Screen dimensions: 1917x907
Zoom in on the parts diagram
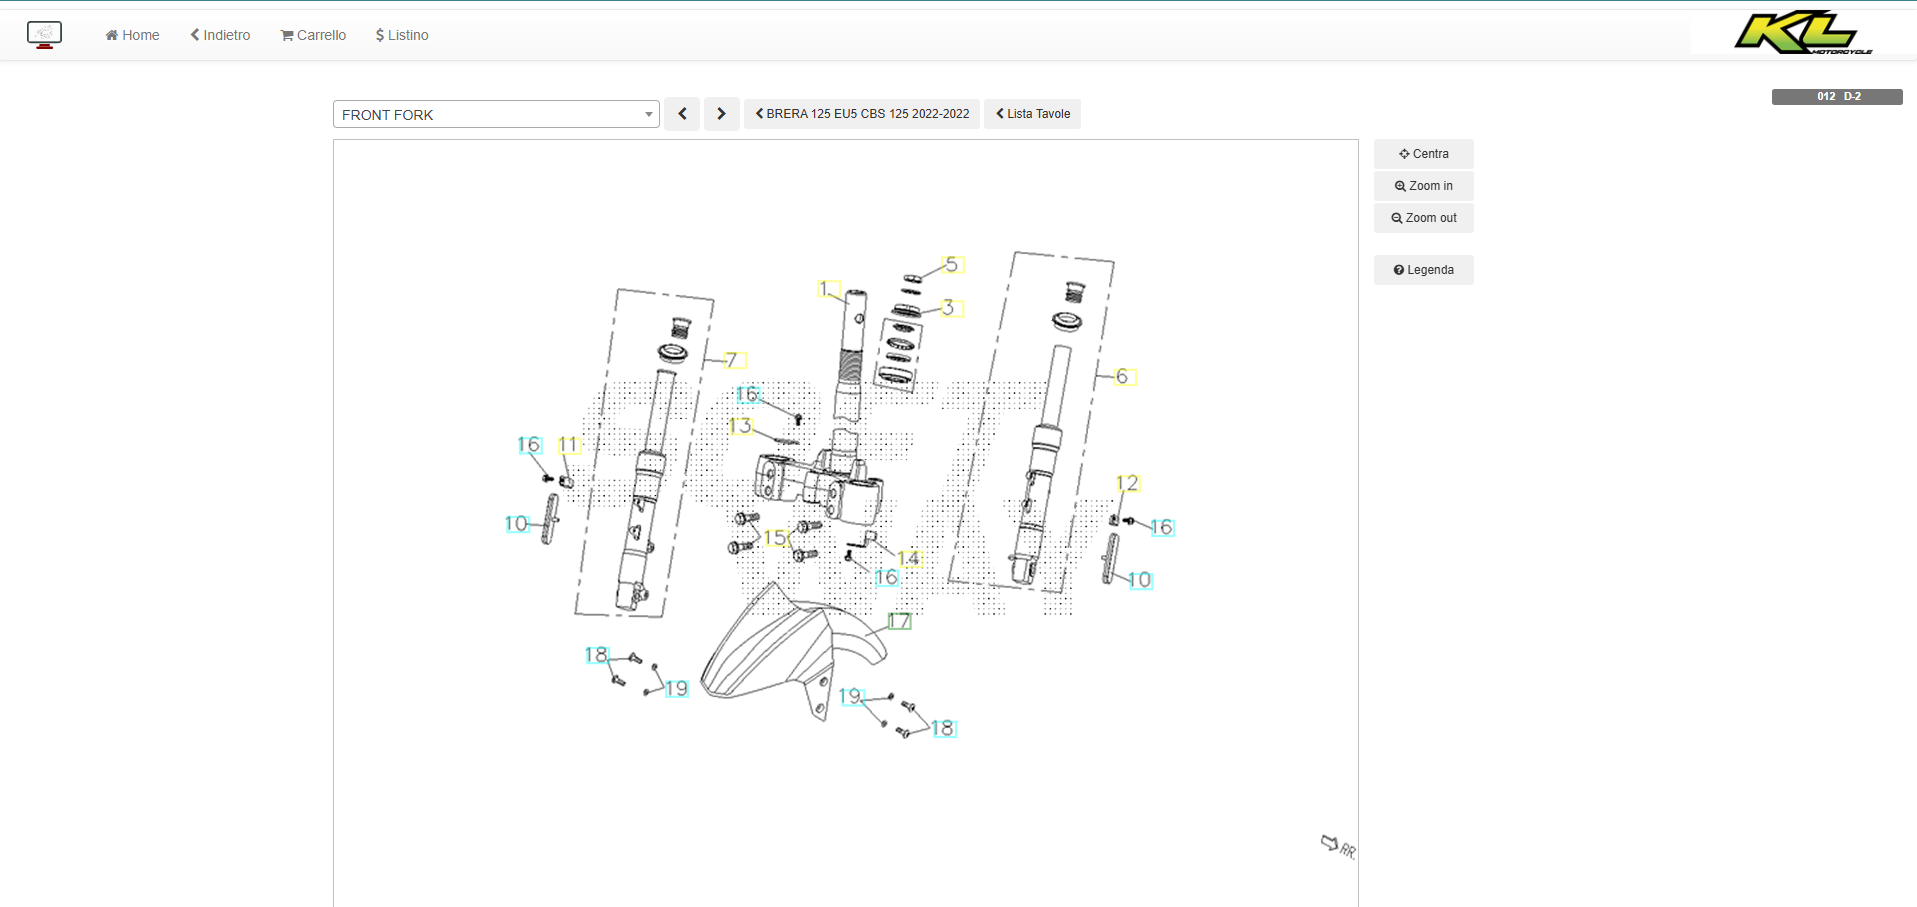[1423, 186]
